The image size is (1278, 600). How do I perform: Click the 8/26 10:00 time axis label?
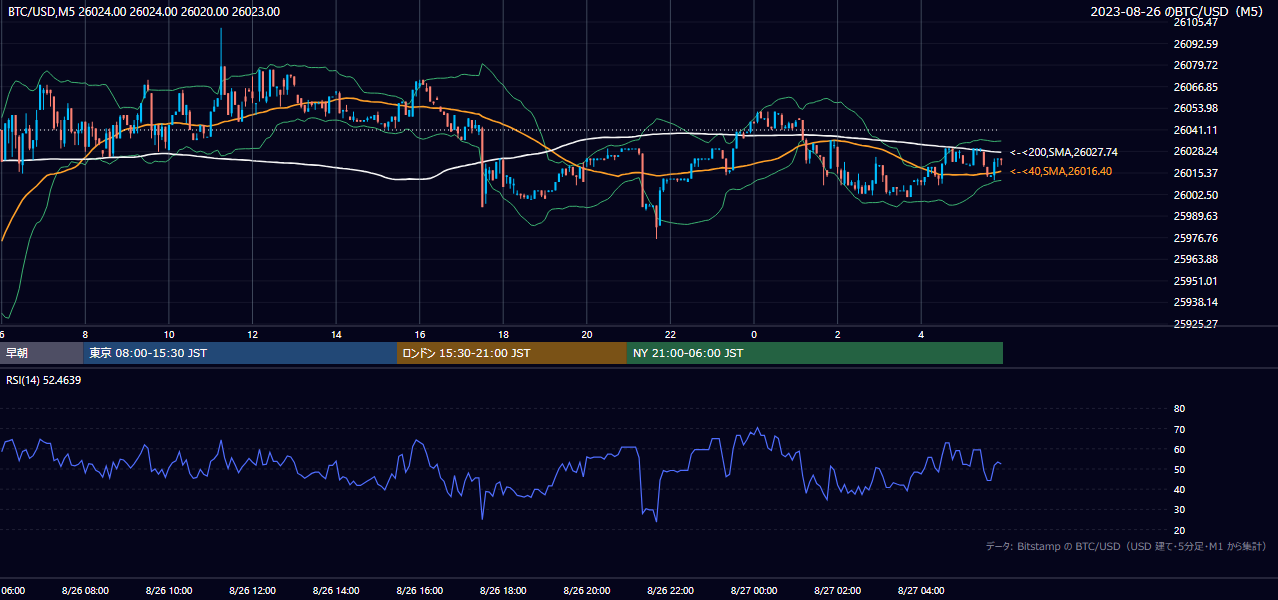169,591
